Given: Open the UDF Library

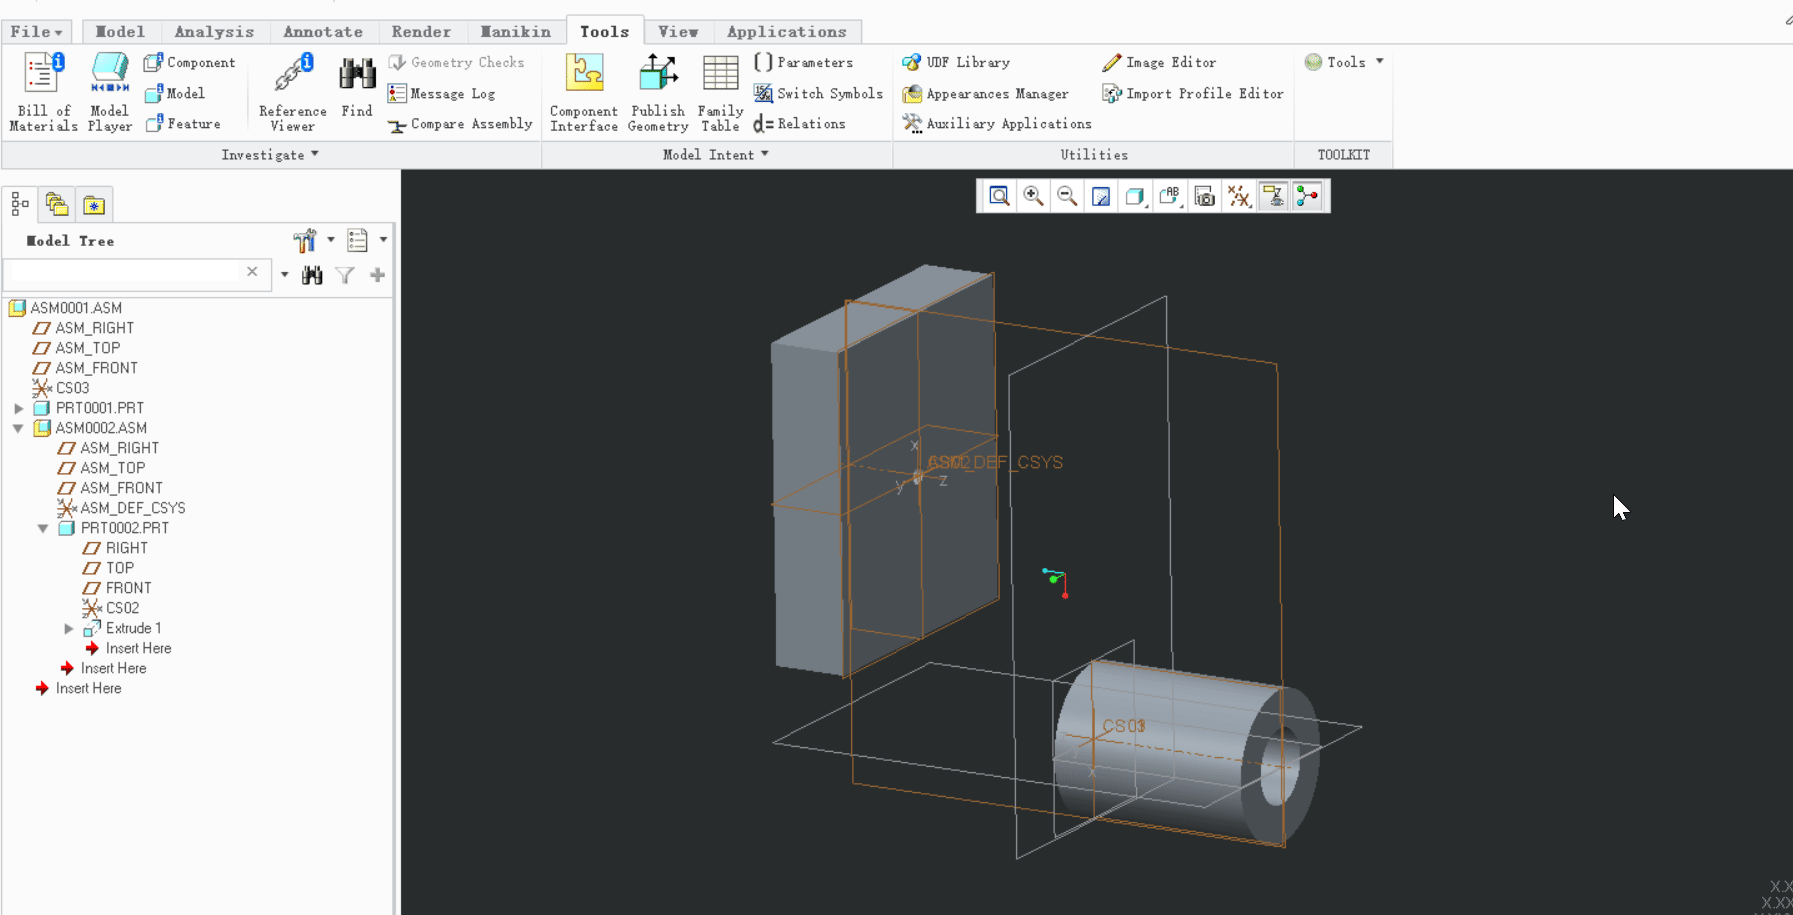Looking at the screenshot, I should coord(956,62).
